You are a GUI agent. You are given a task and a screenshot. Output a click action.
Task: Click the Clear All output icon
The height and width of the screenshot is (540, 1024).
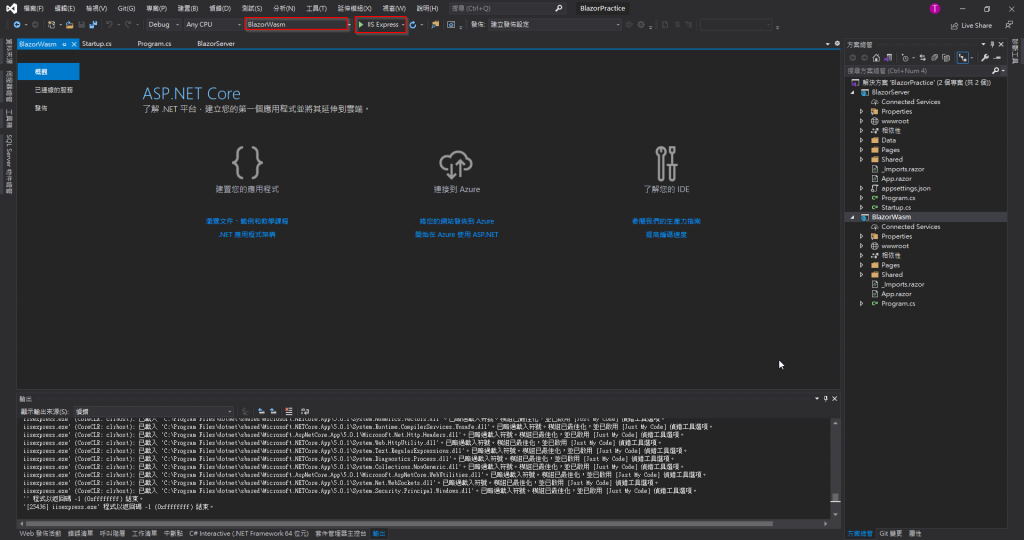289,411
